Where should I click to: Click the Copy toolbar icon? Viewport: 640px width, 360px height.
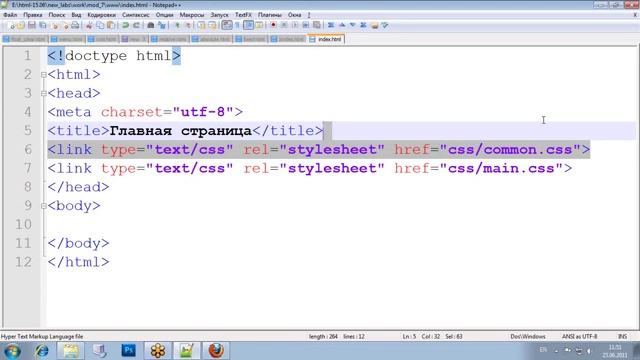[x=100, y=25]
